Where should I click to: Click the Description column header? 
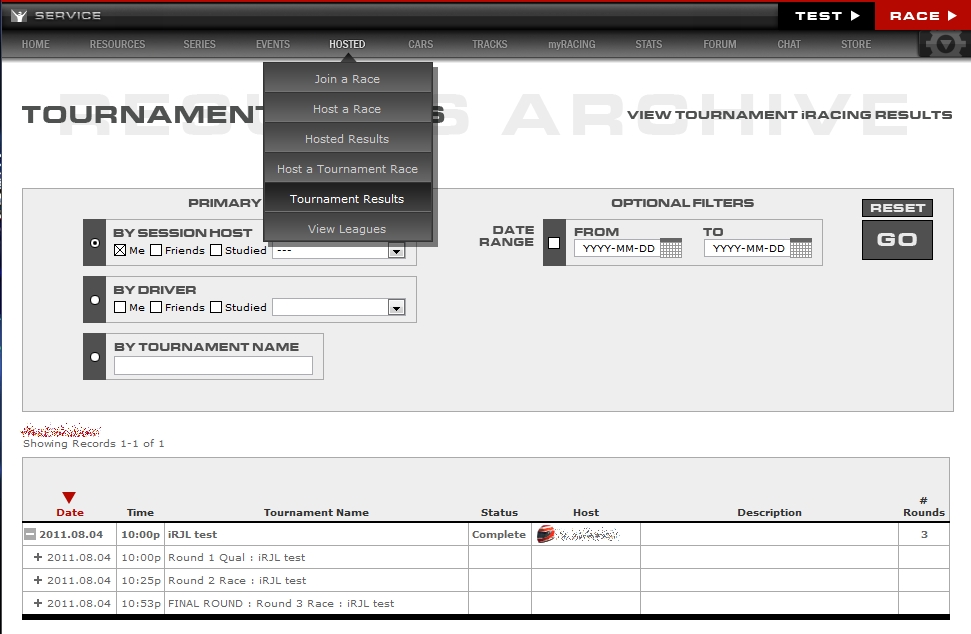point(769,512)
